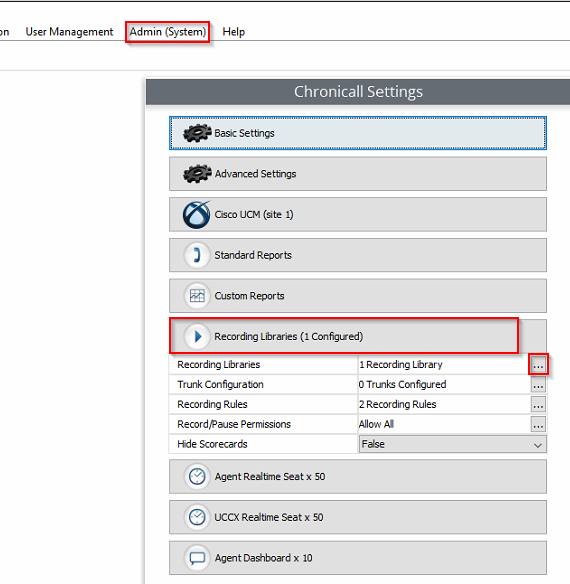The width and height of the screenshot is (570, 584).
Task: Click ellipsis button for Recording Rules row
Action: (x=538, y=404)
